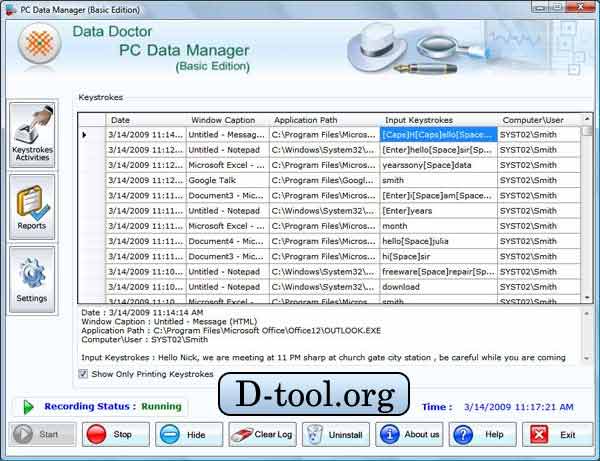Screen dimensions: 600x461
Task: Click the details pane scroll down arrow
Action: (586, 358)
